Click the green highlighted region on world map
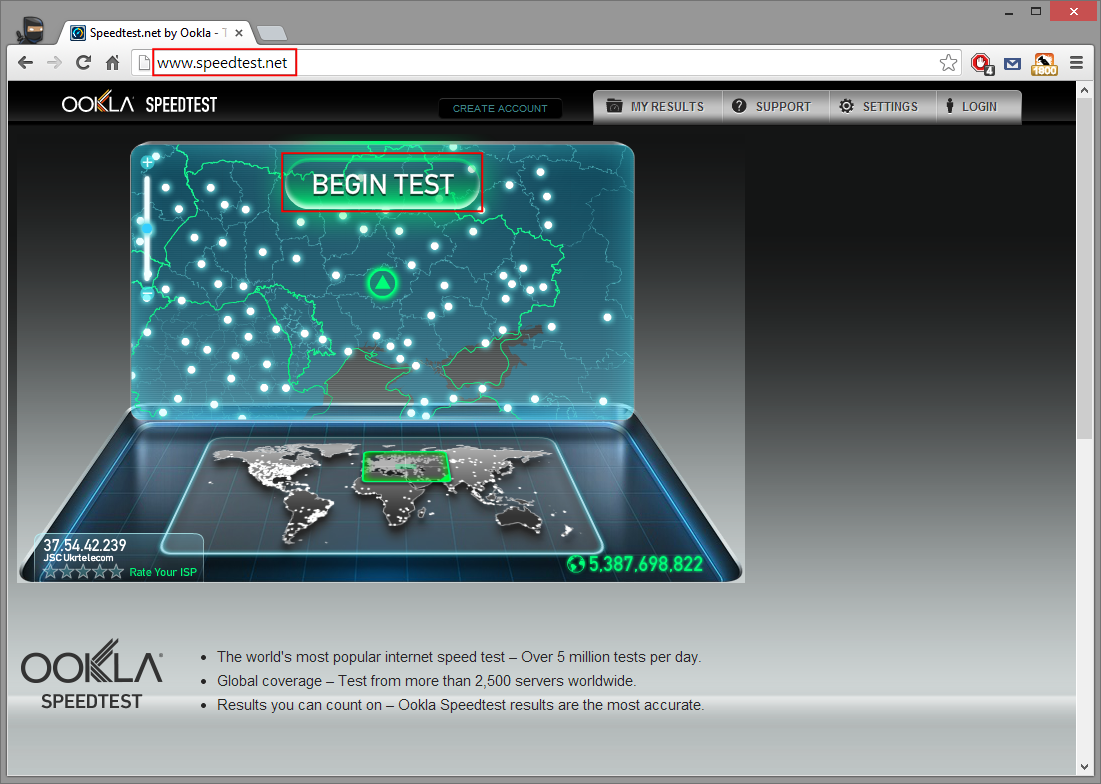The width and height of the screenshot is (1101, 784). click(x=406, y=467)
